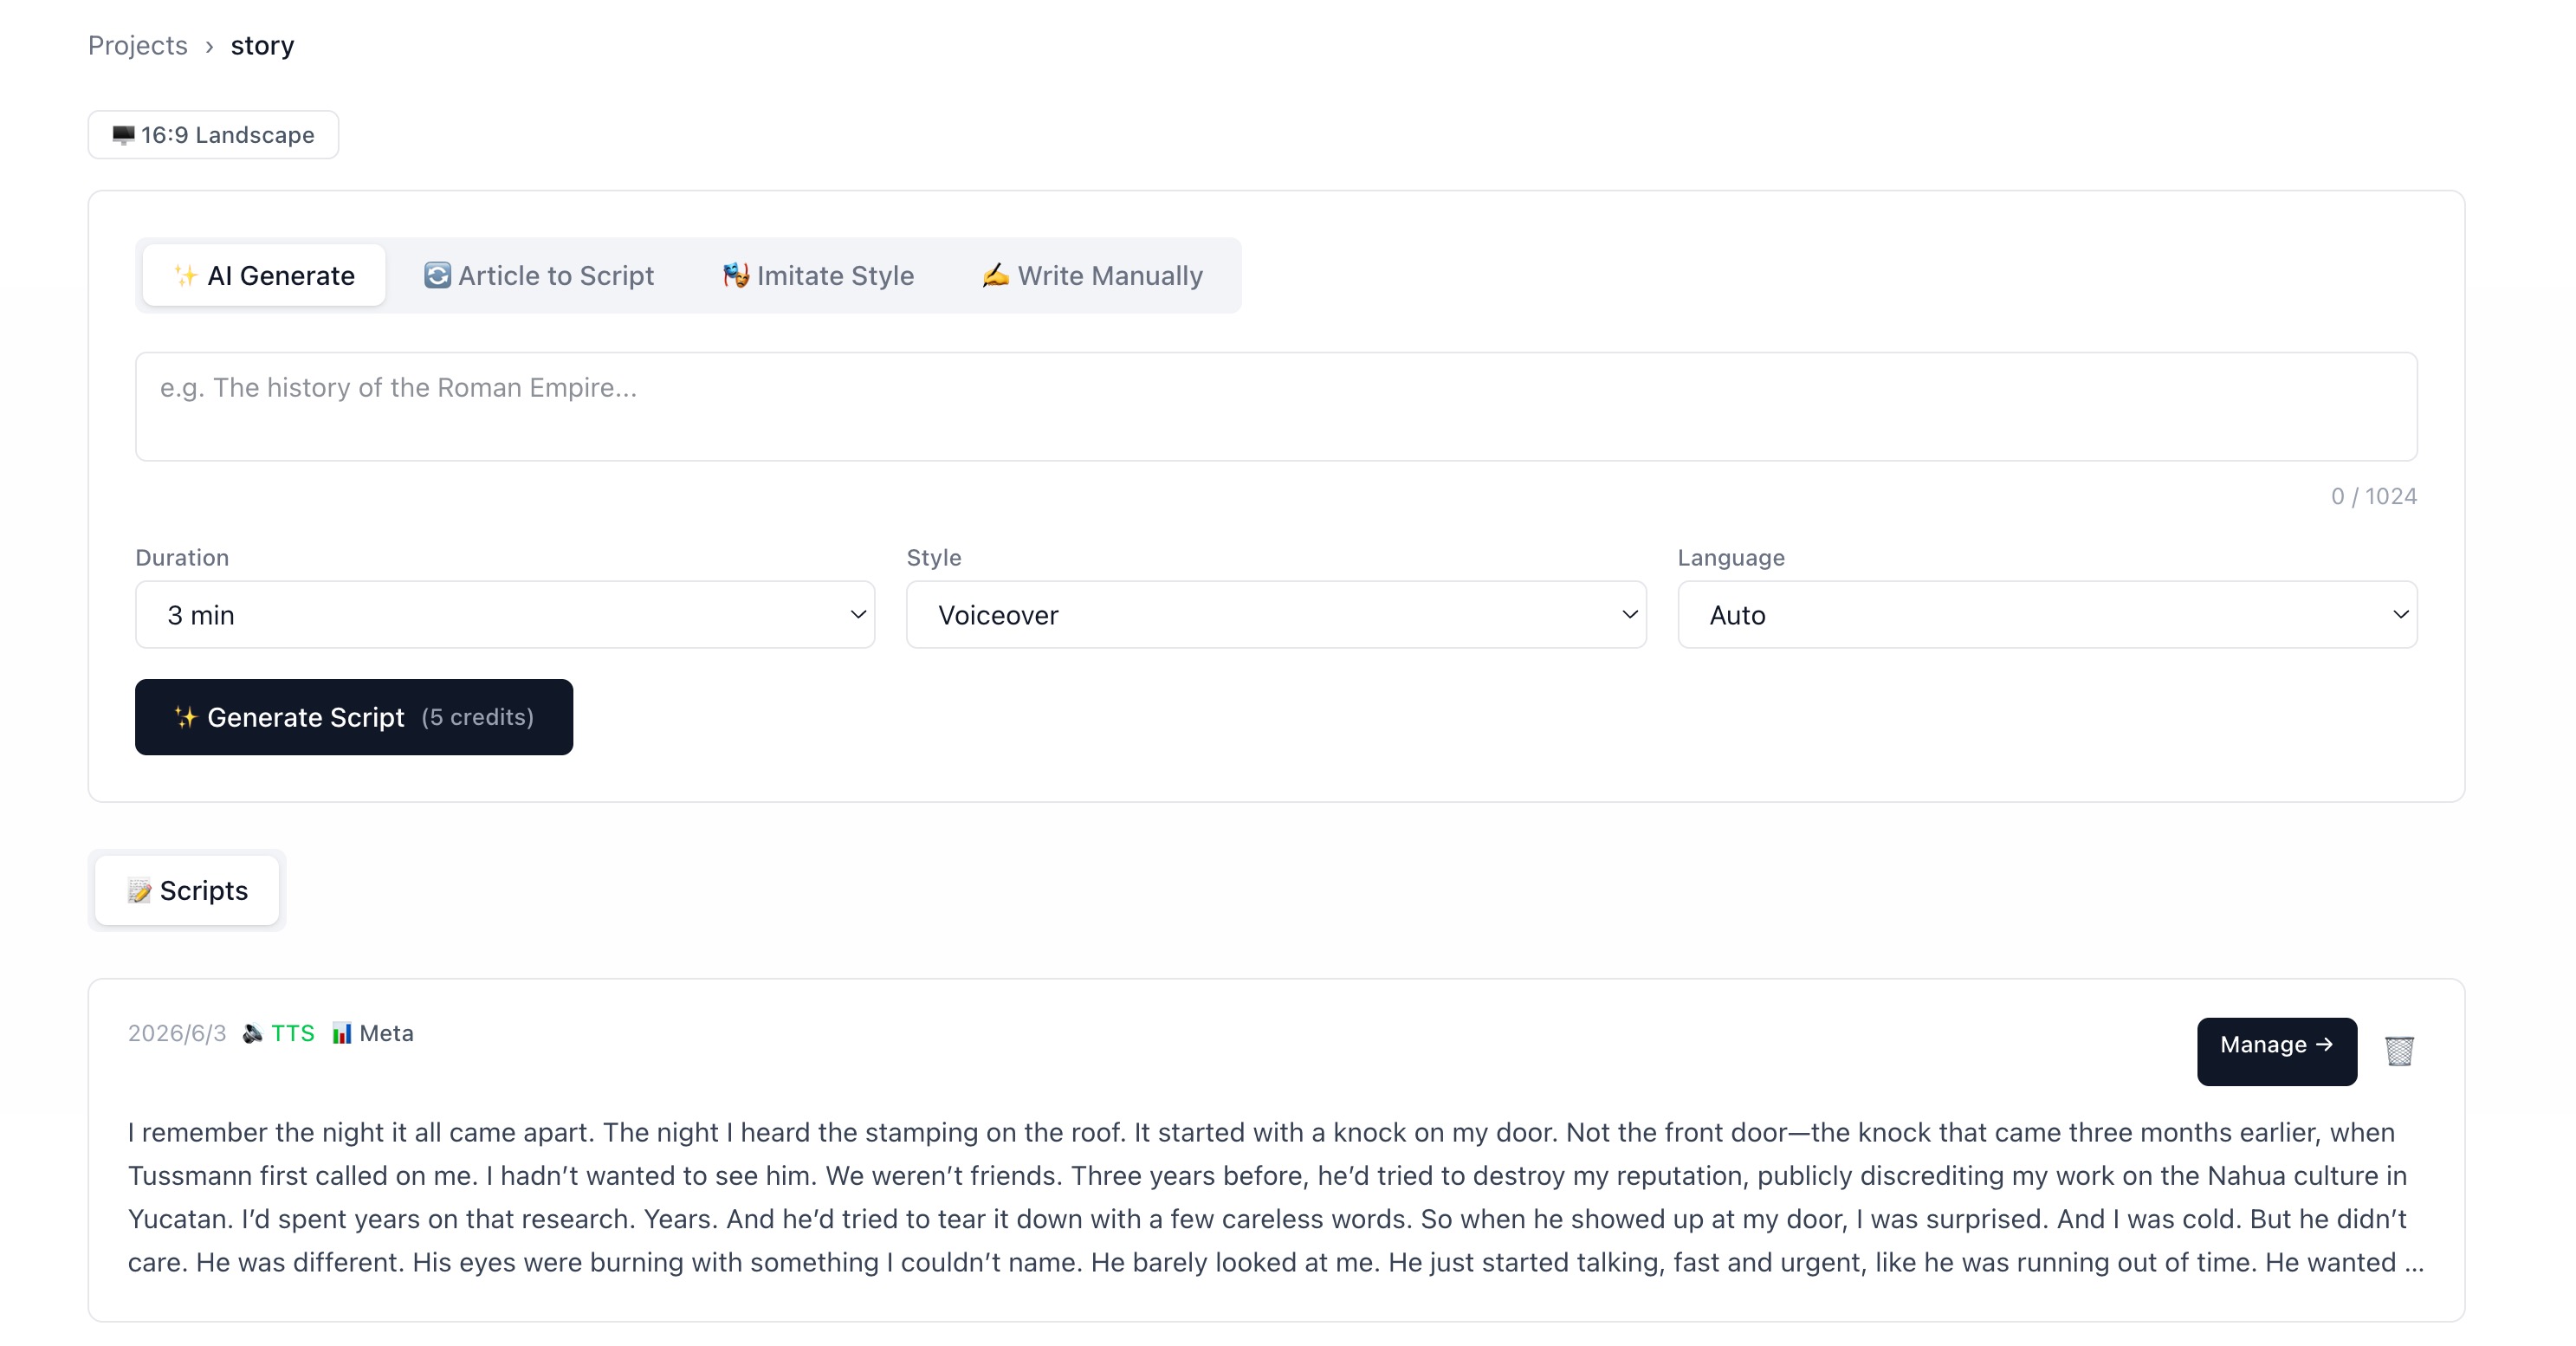
Task: Click the script preview text starting 'I remember the night'
Action: pyautogui.click(x=1276, y=1197)
